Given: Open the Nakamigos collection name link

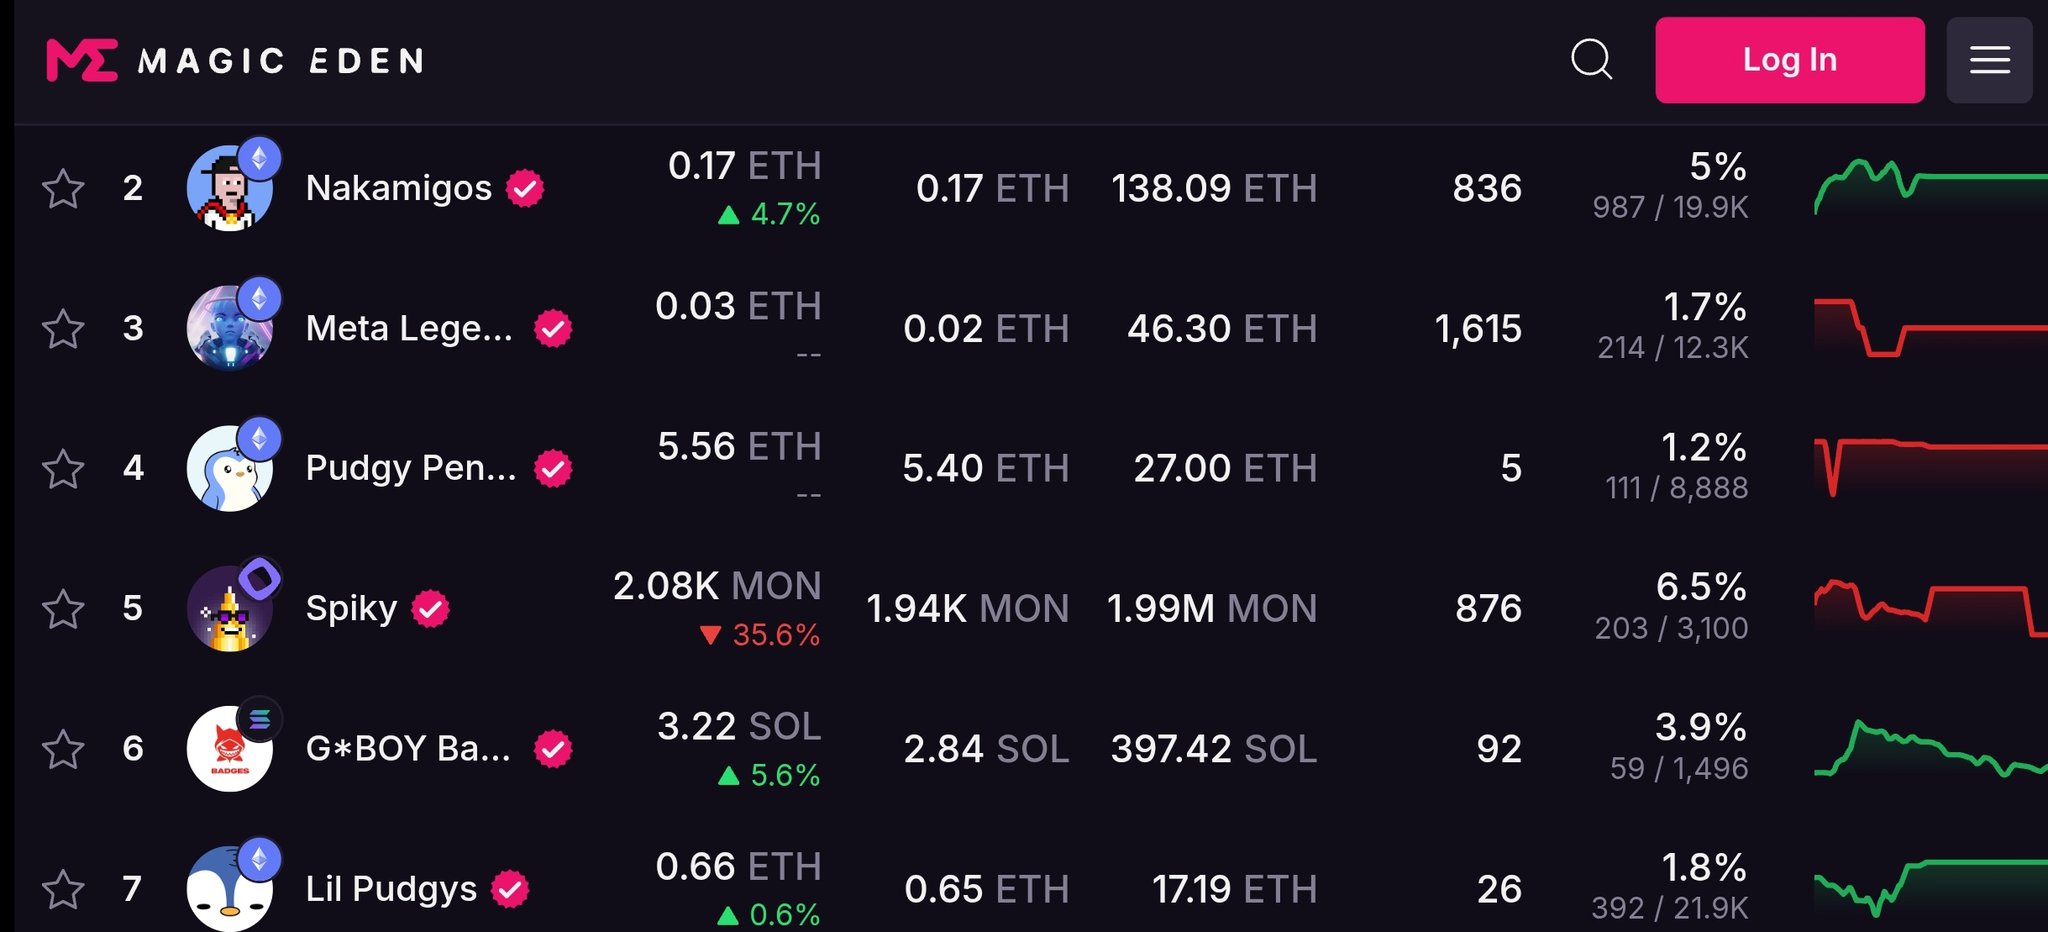Looking at the screenshot, I should 398,188.
